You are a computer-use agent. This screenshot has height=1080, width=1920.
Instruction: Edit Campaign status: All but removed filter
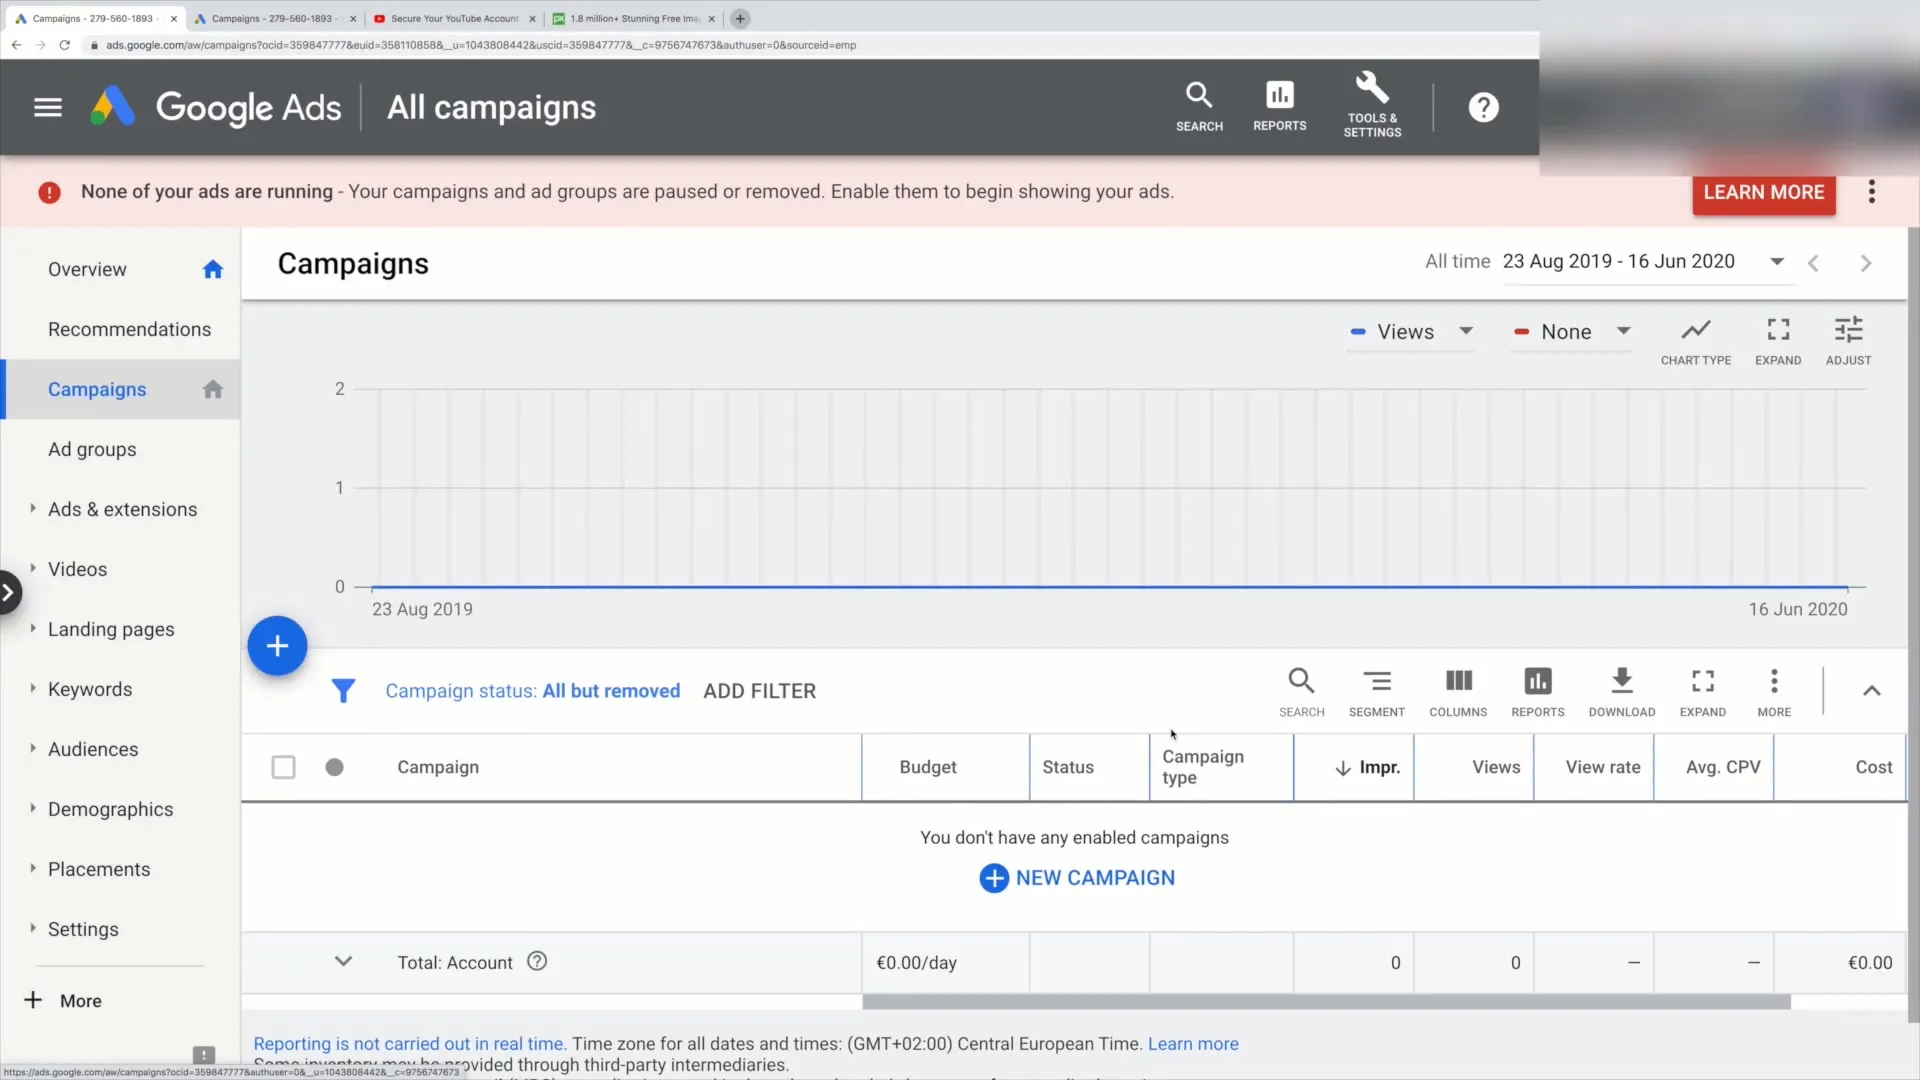click(532, 691)
